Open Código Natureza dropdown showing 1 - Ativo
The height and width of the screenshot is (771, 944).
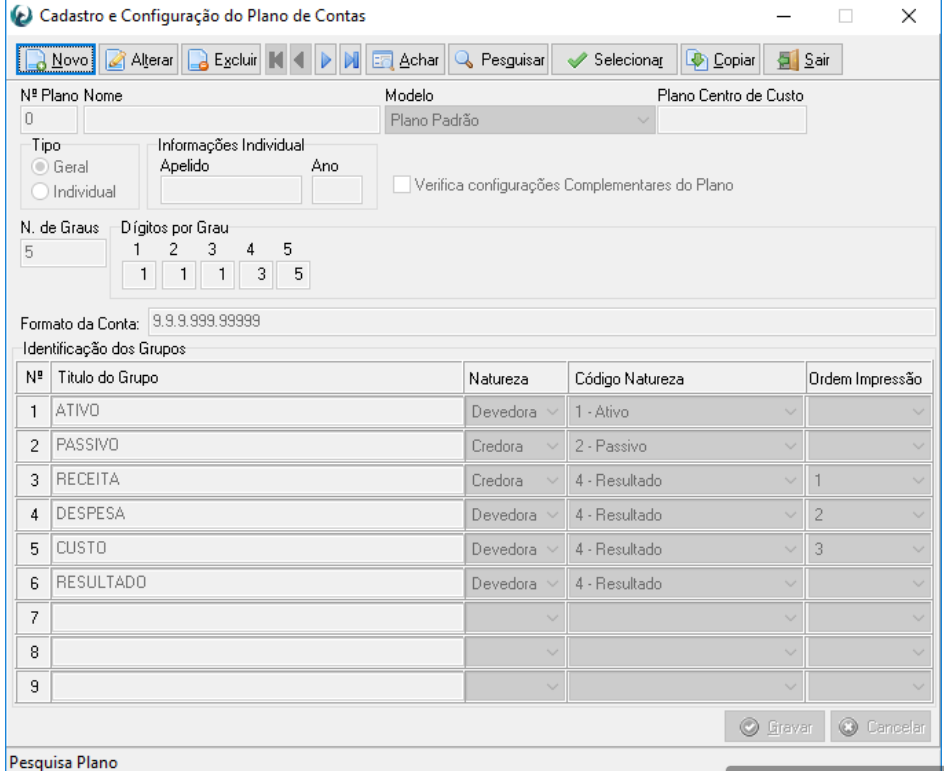click(686, 412)
